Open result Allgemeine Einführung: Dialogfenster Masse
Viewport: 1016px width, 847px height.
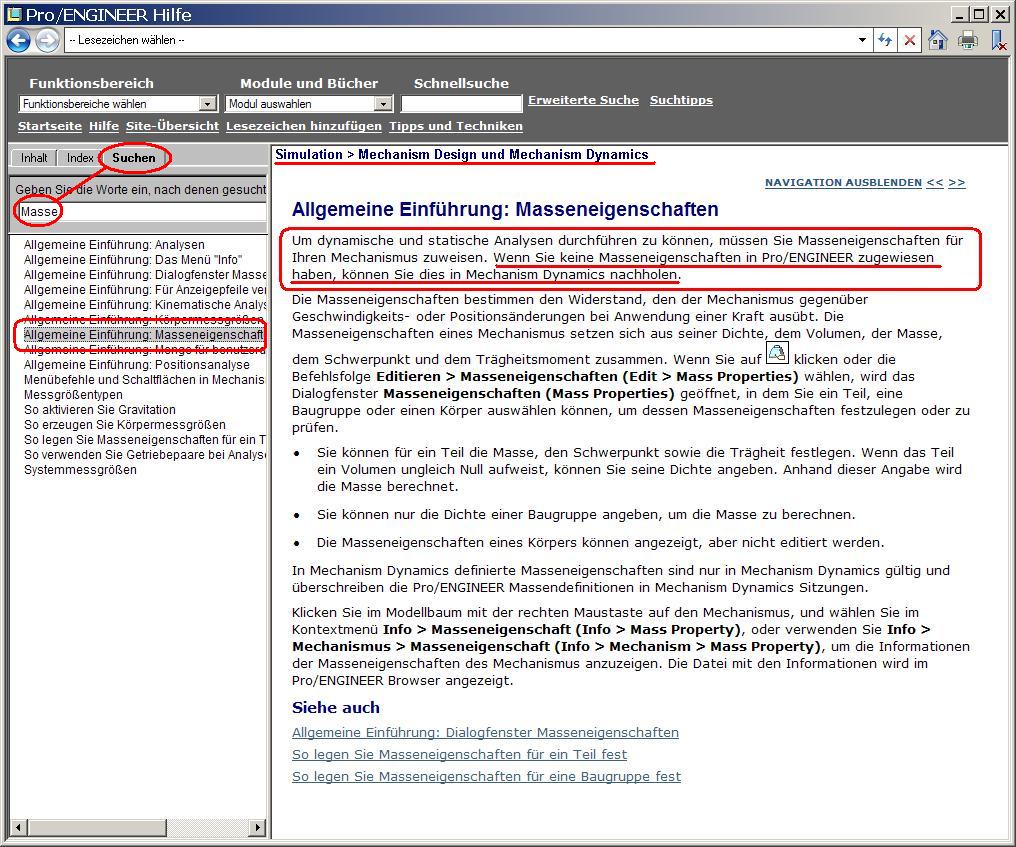[144, 275]
